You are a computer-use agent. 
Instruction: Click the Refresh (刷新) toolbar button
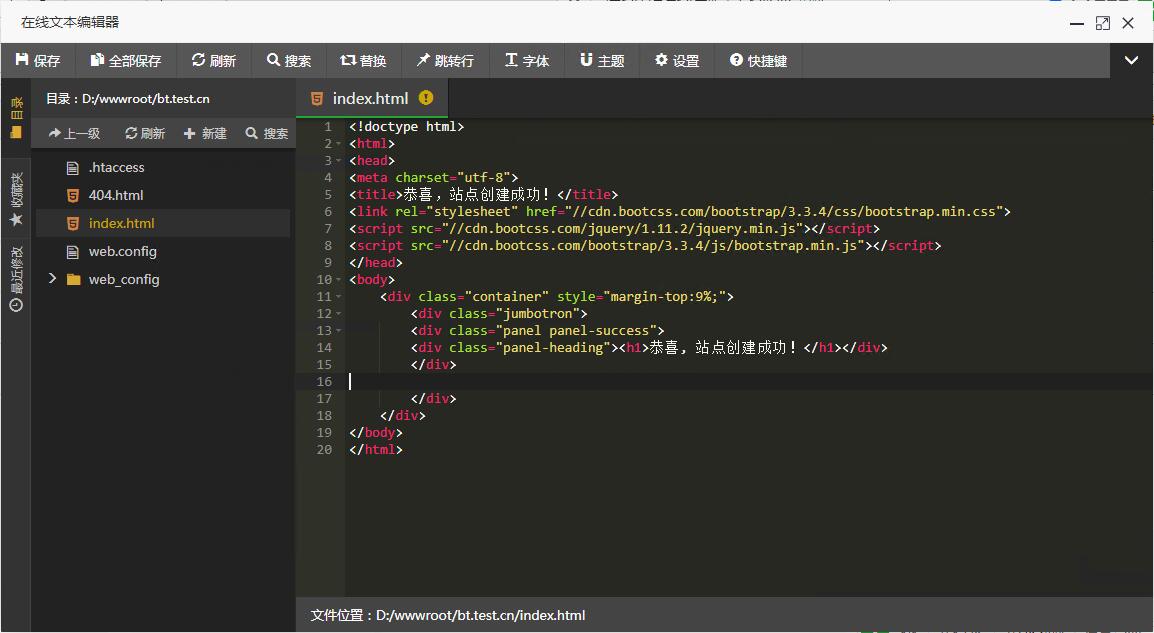tap(214, 61)
